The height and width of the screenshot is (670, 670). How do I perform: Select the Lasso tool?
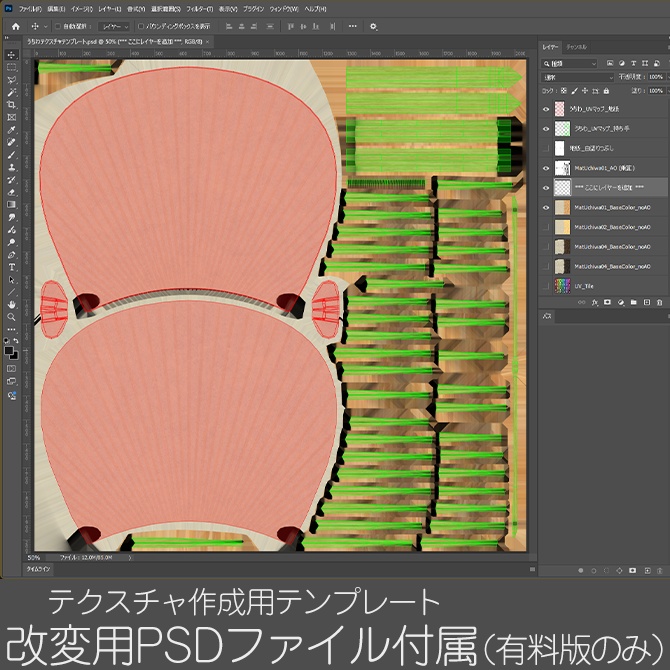tap(12, 79)
